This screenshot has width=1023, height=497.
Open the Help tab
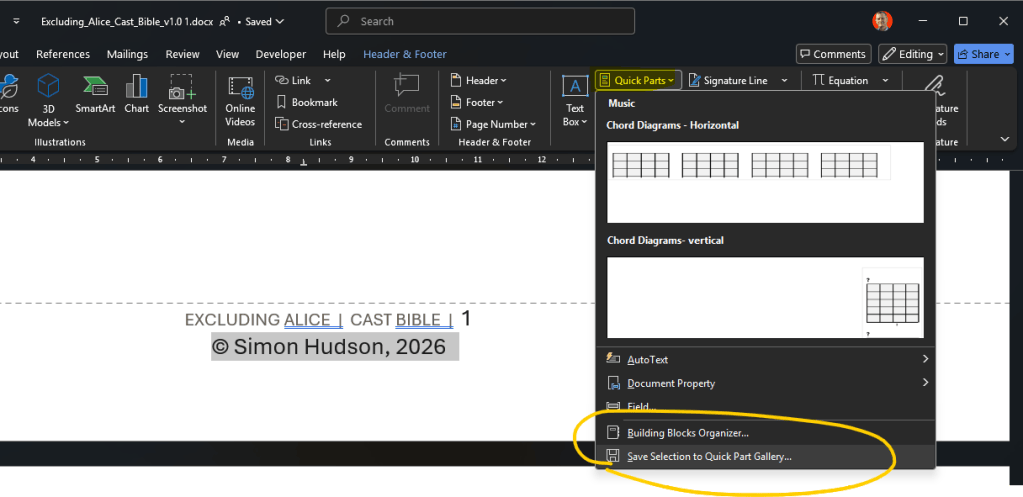(334, 54)
